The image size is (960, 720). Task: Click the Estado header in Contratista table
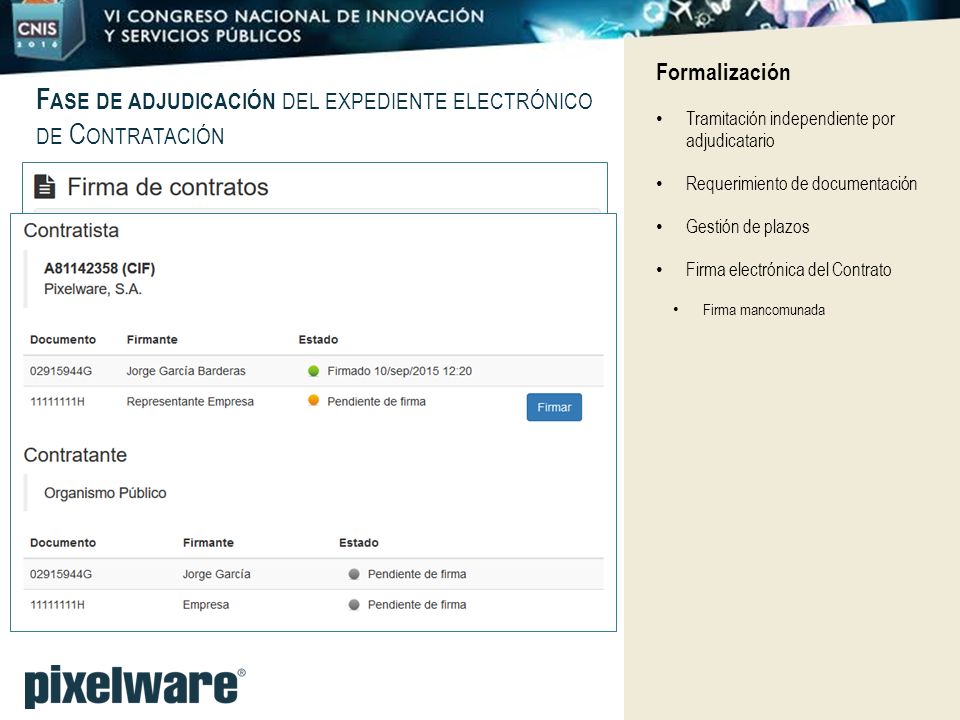[318, 340]
